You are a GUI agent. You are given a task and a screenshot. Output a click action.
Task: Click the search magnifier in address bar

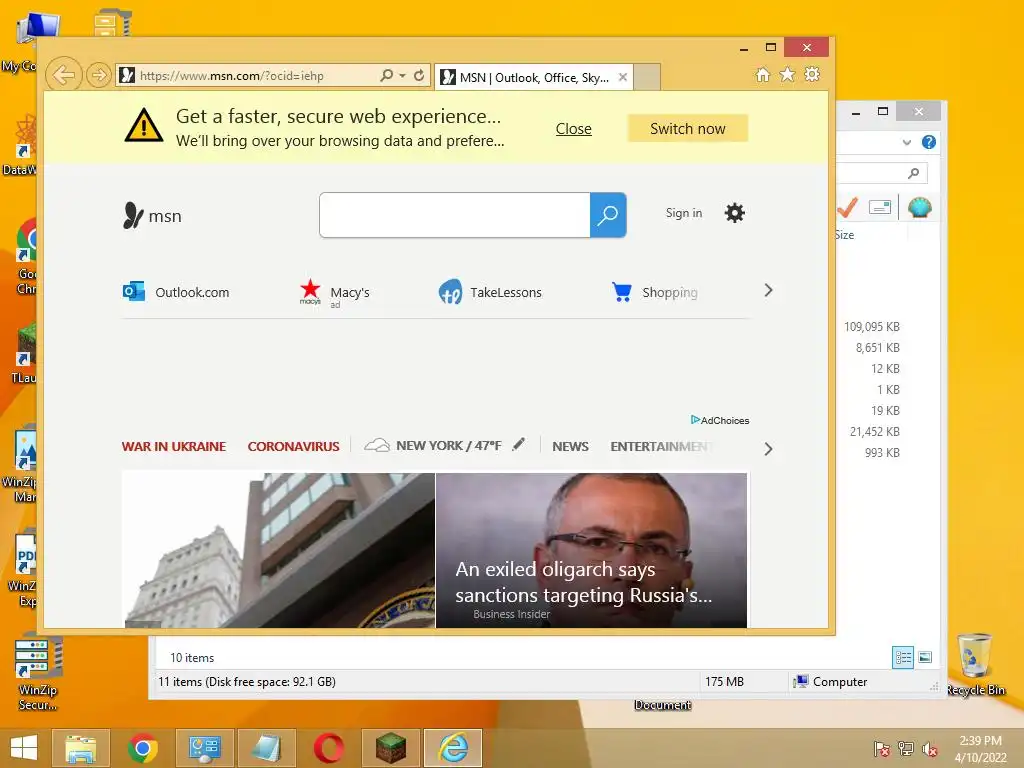(387, 76)
